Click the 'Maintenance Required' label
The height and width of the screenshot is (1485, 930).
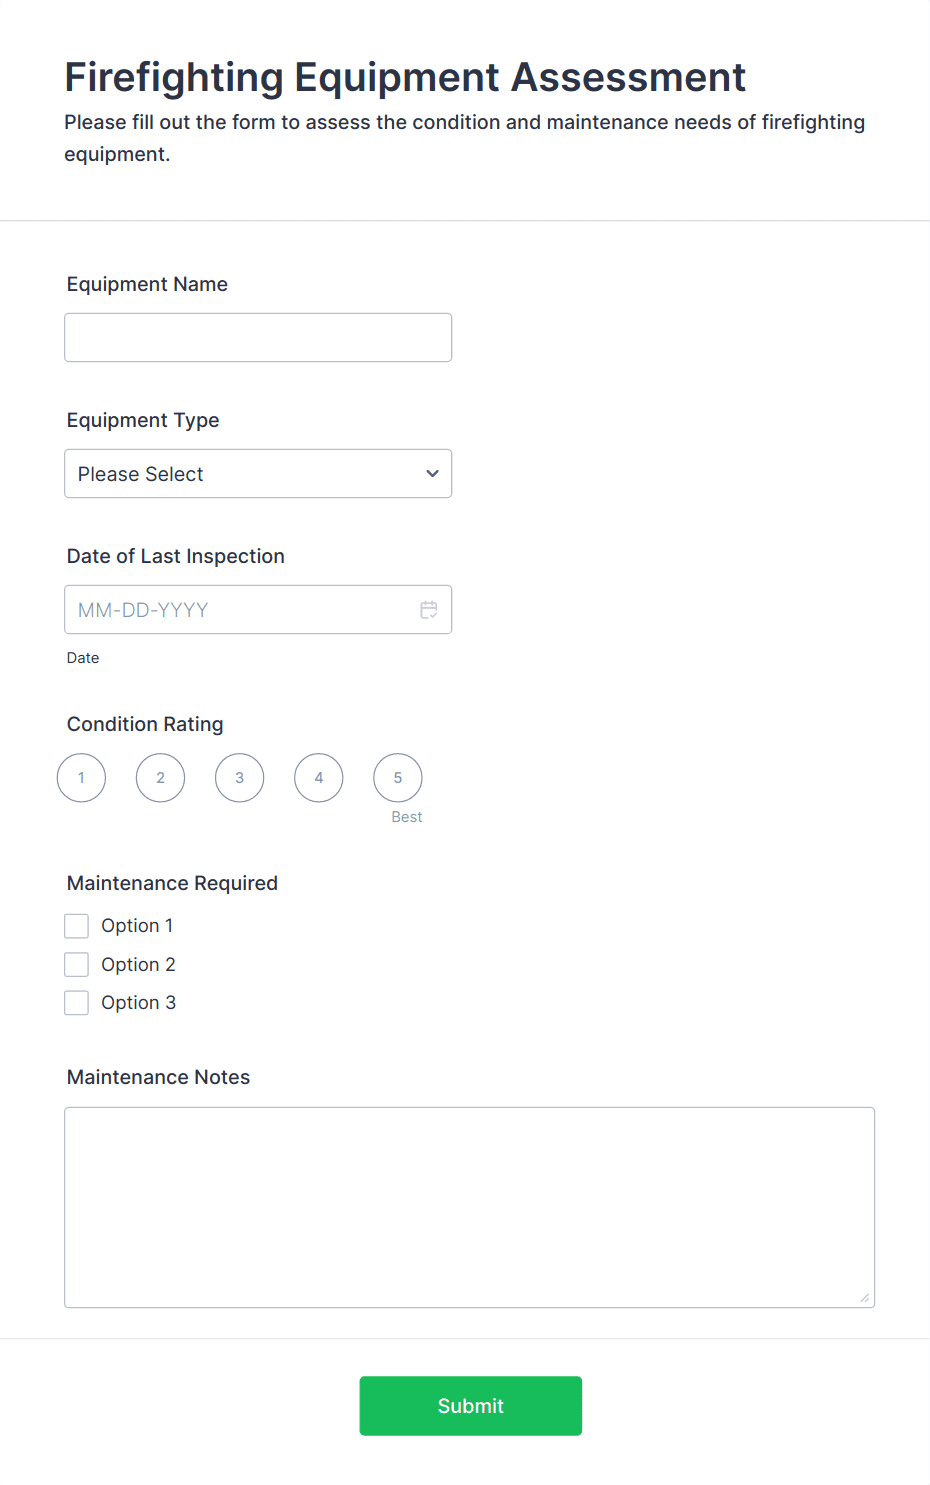coord(172,883)
